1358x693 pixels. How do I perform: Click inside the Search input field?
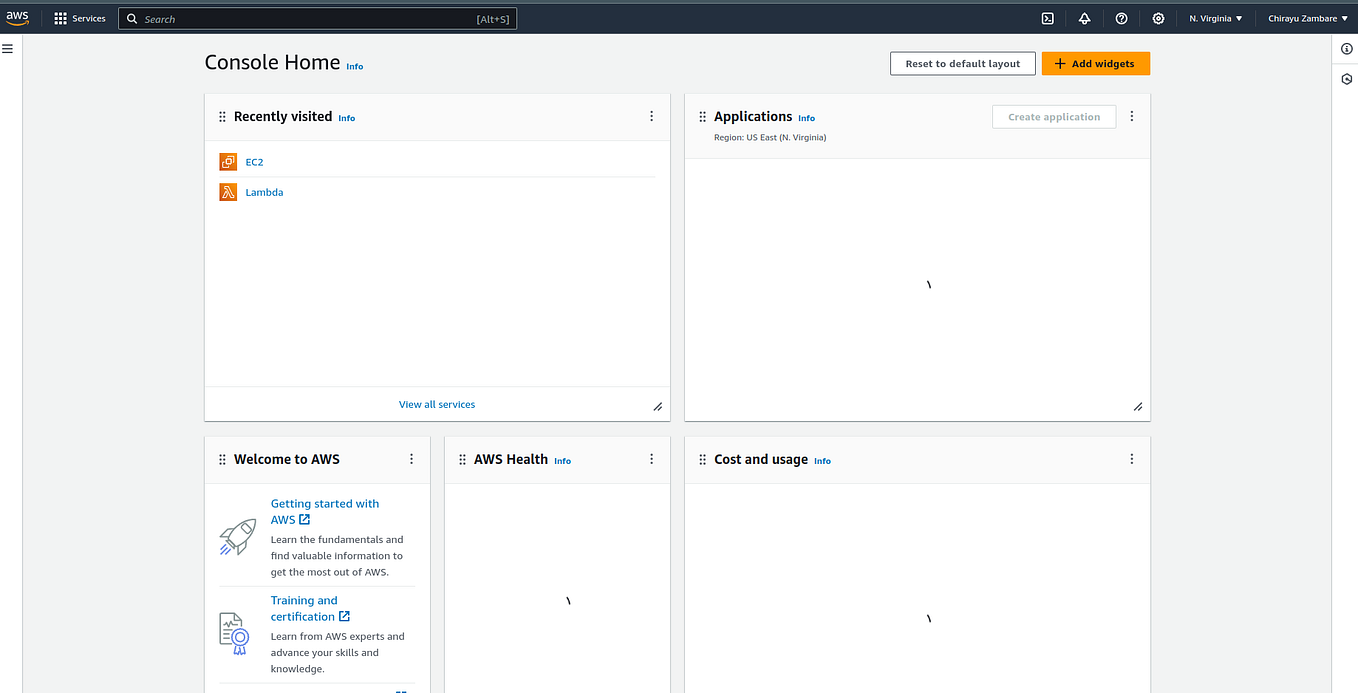[300, 18]
